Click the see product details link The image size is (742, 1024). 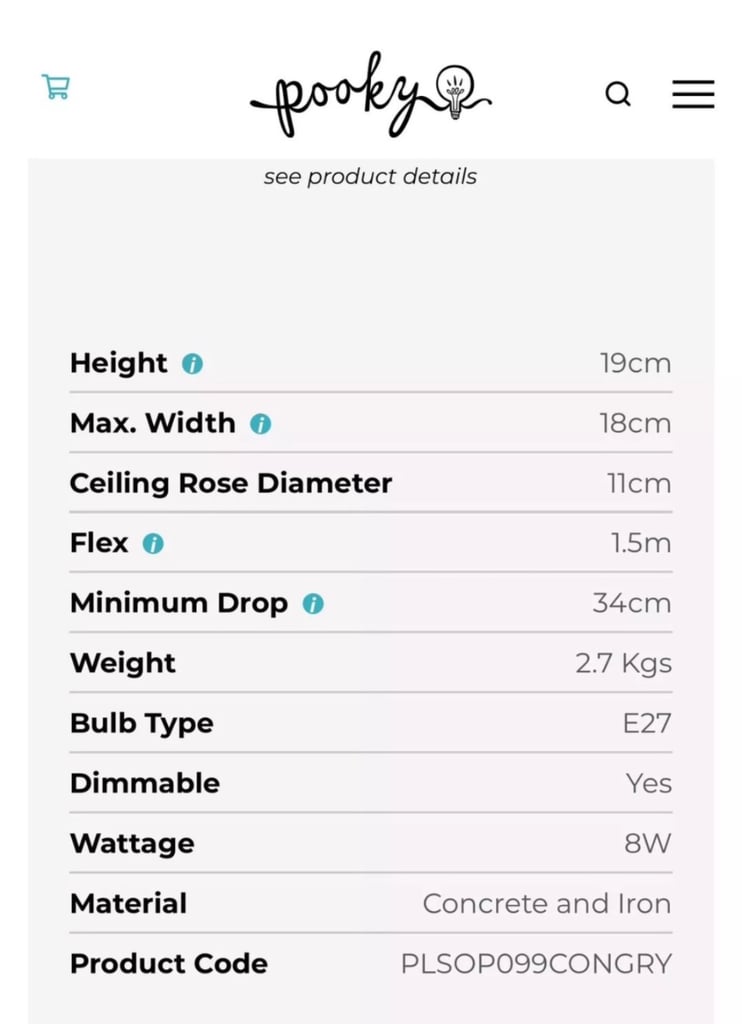point(370,176)
